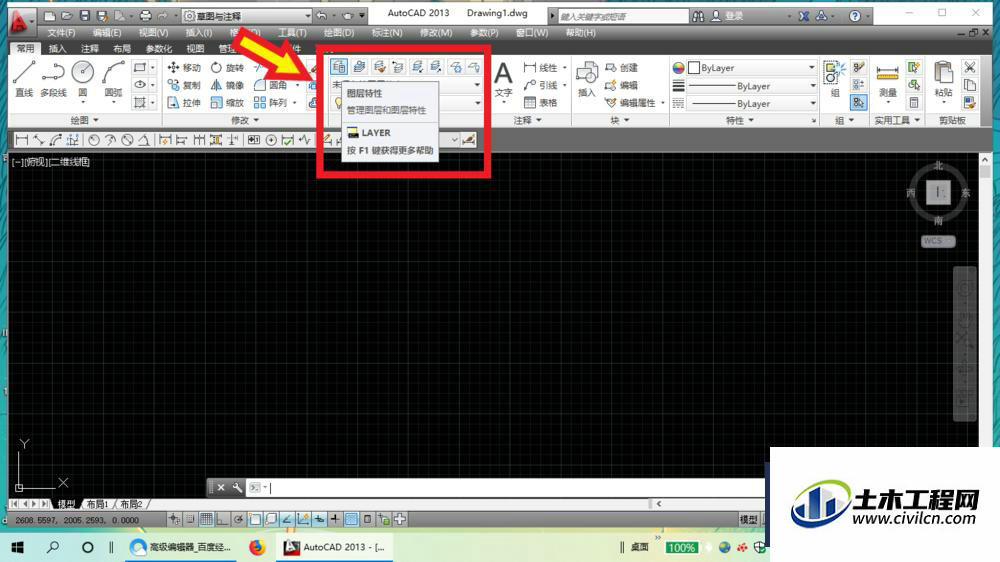Open the ByLayer linetype dropdown
Image resolution: width=1000 pixels, height=562 pixels.
click(753, 103)
